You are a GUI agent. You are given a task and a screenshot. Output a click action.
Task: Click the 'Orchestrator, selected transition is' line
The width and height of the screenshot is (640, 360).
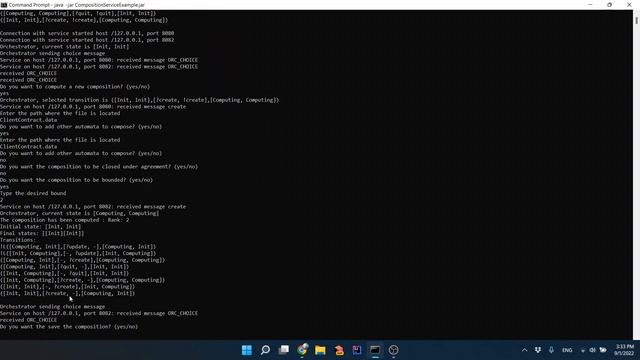click(140, 100)
